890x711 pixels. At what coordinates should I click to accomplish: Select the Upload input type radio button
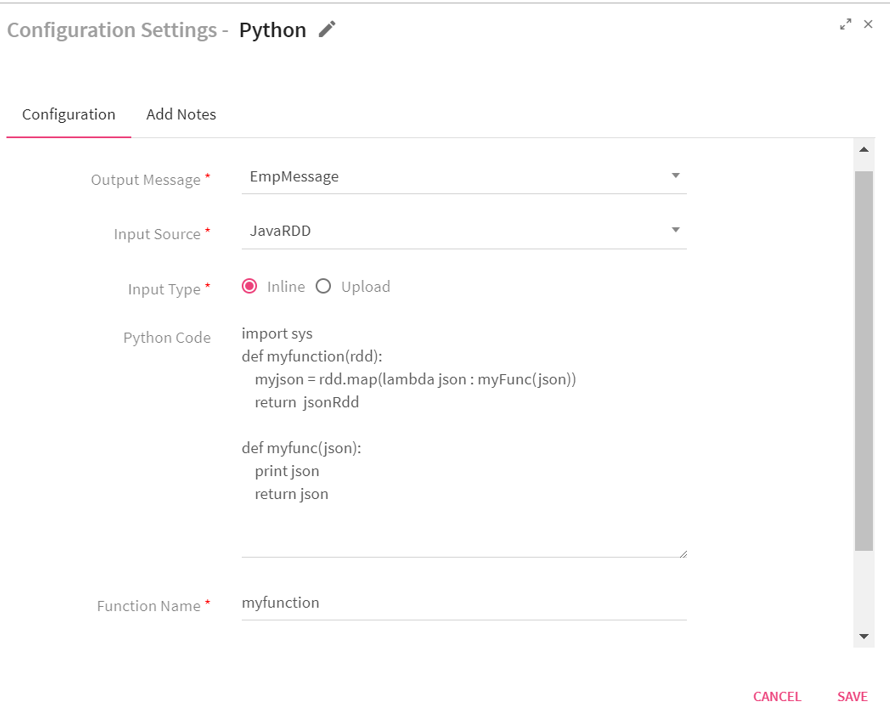click(324, 286)
